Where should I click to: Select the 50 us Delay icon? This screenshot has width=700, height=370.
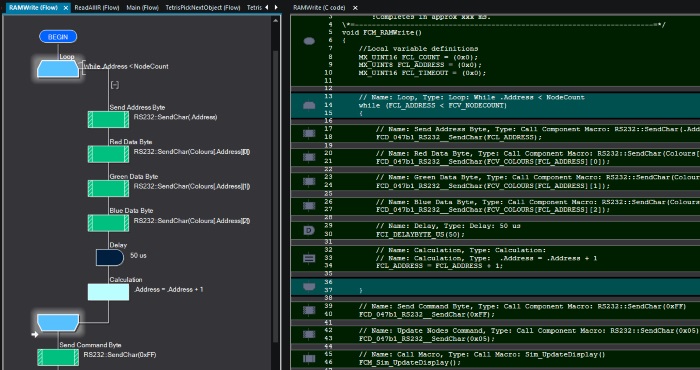point(110,258)
